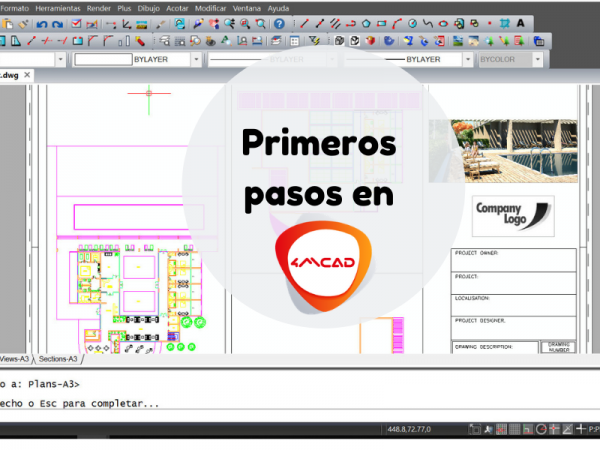The height and width of the screenshot is (450, 600).
Task: Click the LOCALISATION title block field
Action: pos(514,305)
